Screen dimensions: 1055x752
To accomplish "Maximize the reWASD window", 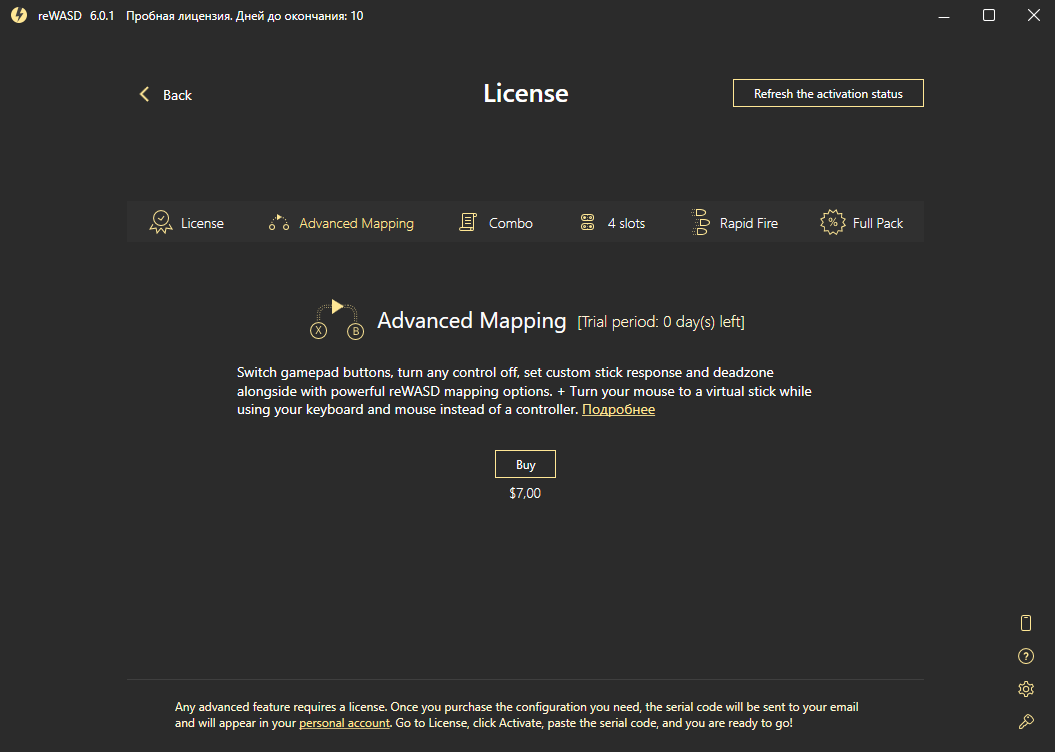I will [988, 15].
